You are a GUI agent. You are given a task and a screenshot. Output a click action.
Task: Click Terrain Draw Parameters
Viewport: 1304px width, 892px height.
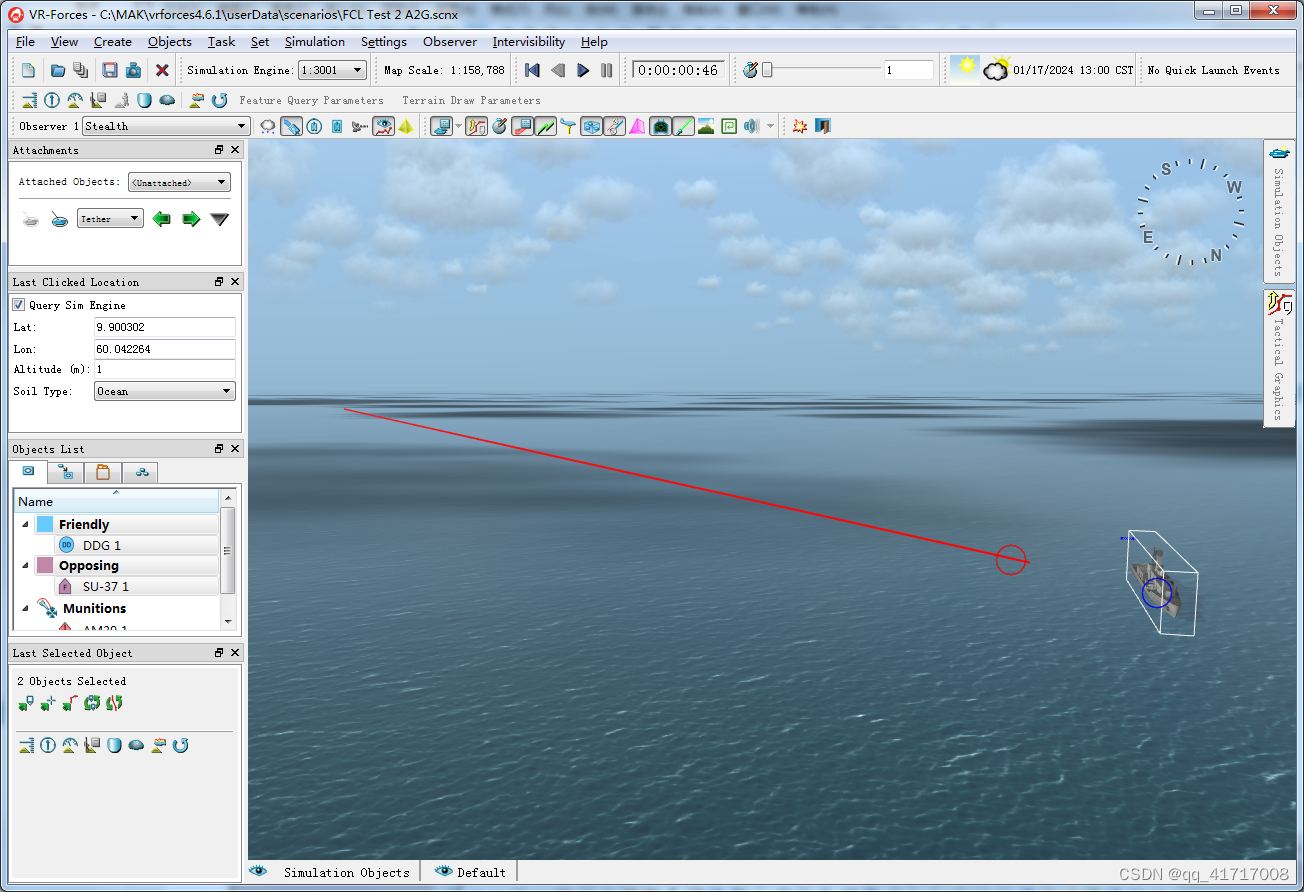point(471,100)
